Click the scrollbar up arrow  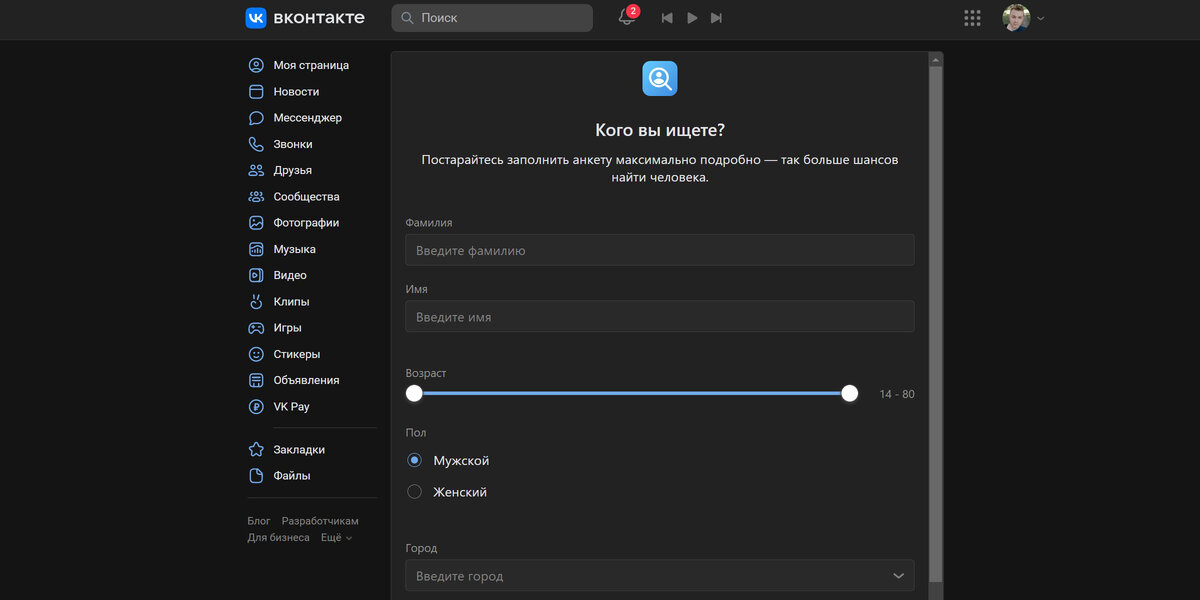tap(936, 58)
